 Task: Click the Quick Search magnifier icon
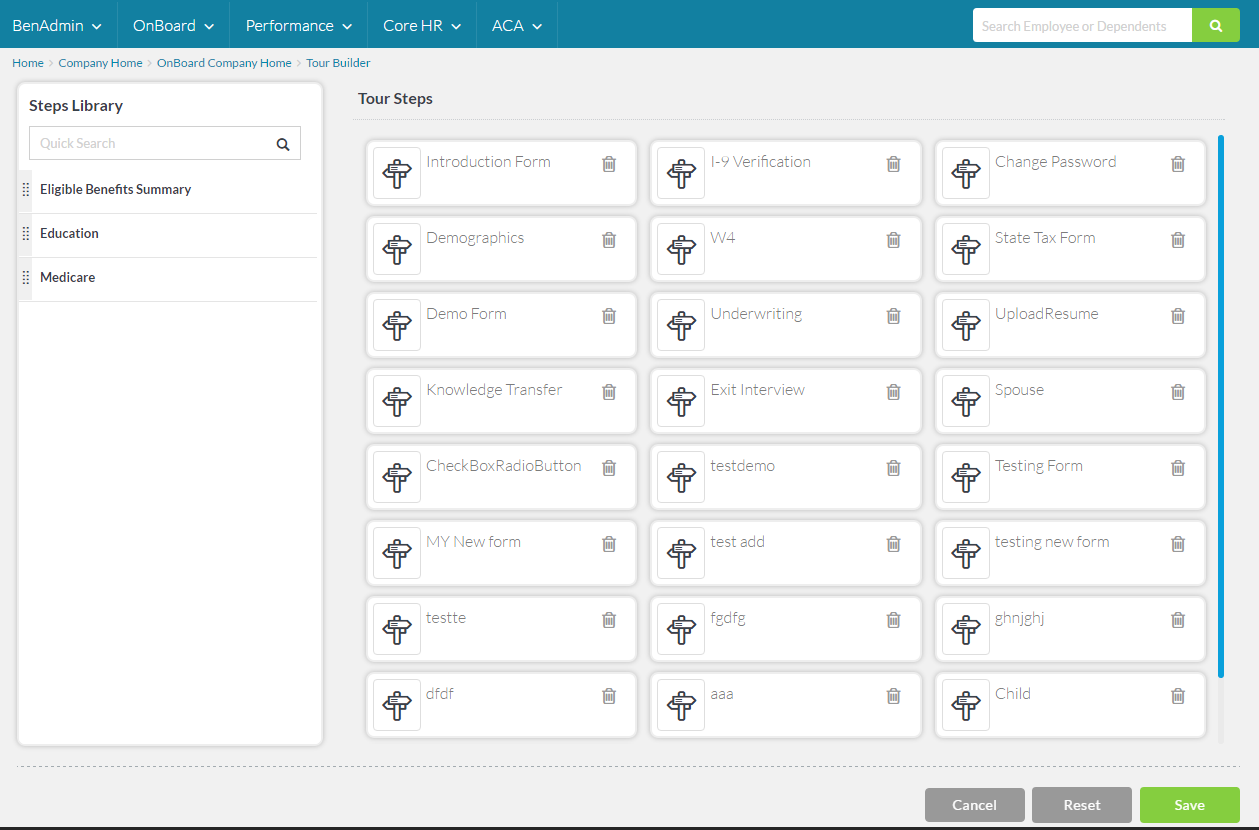pyautogui.click(x=283, y=144)
